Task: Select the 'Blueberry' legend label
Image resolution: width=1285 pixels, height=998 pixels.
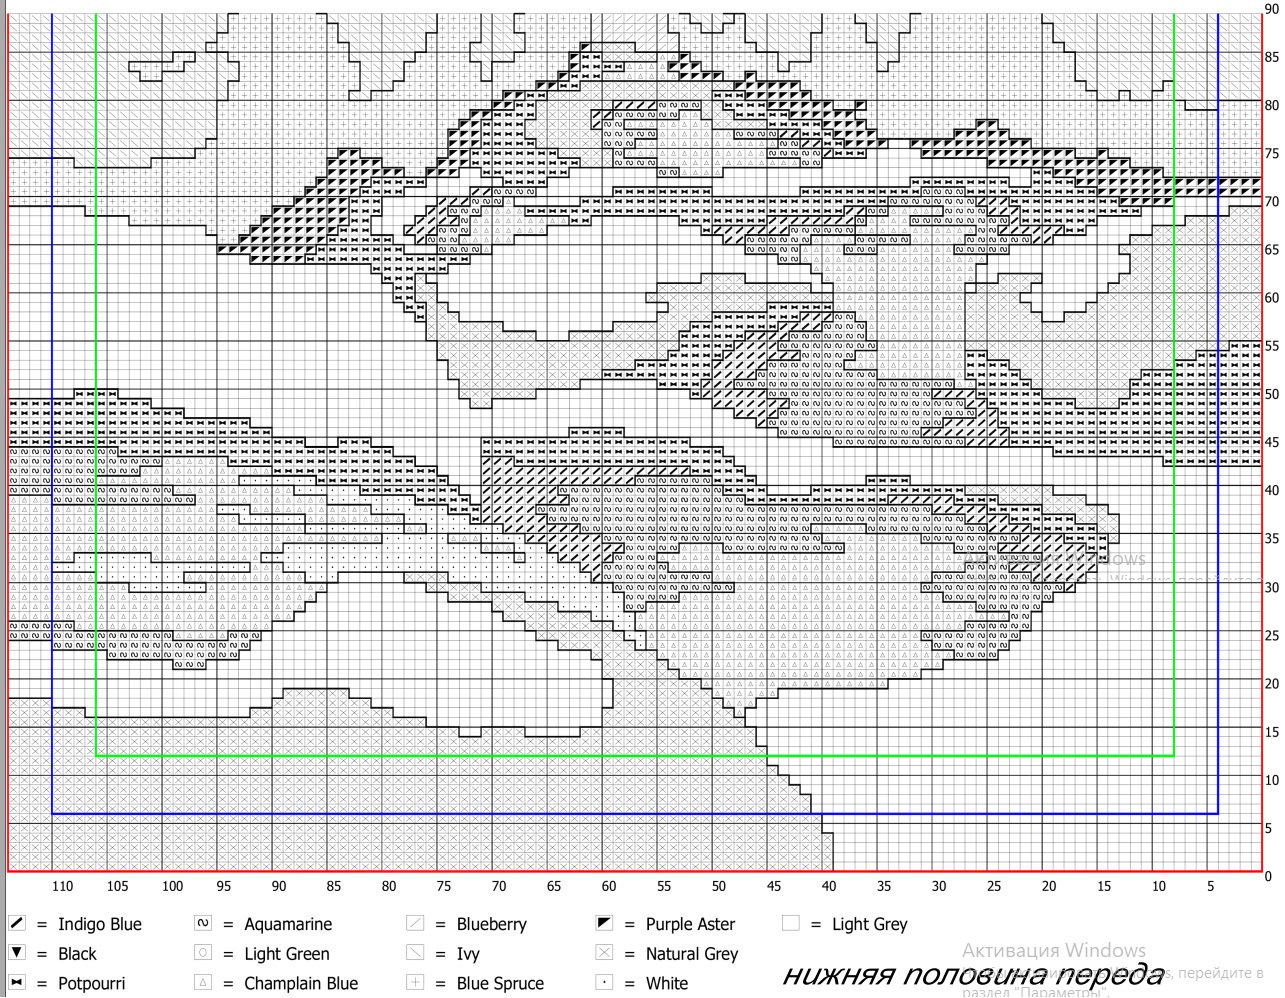Action: (x=492, y=925)
